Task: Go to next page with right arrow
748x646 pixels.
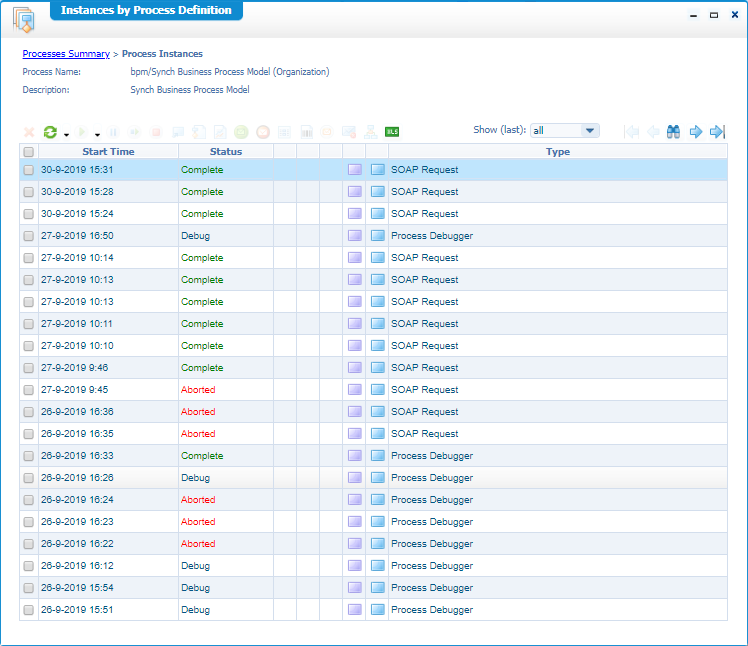Action: [x=696, y=132]
